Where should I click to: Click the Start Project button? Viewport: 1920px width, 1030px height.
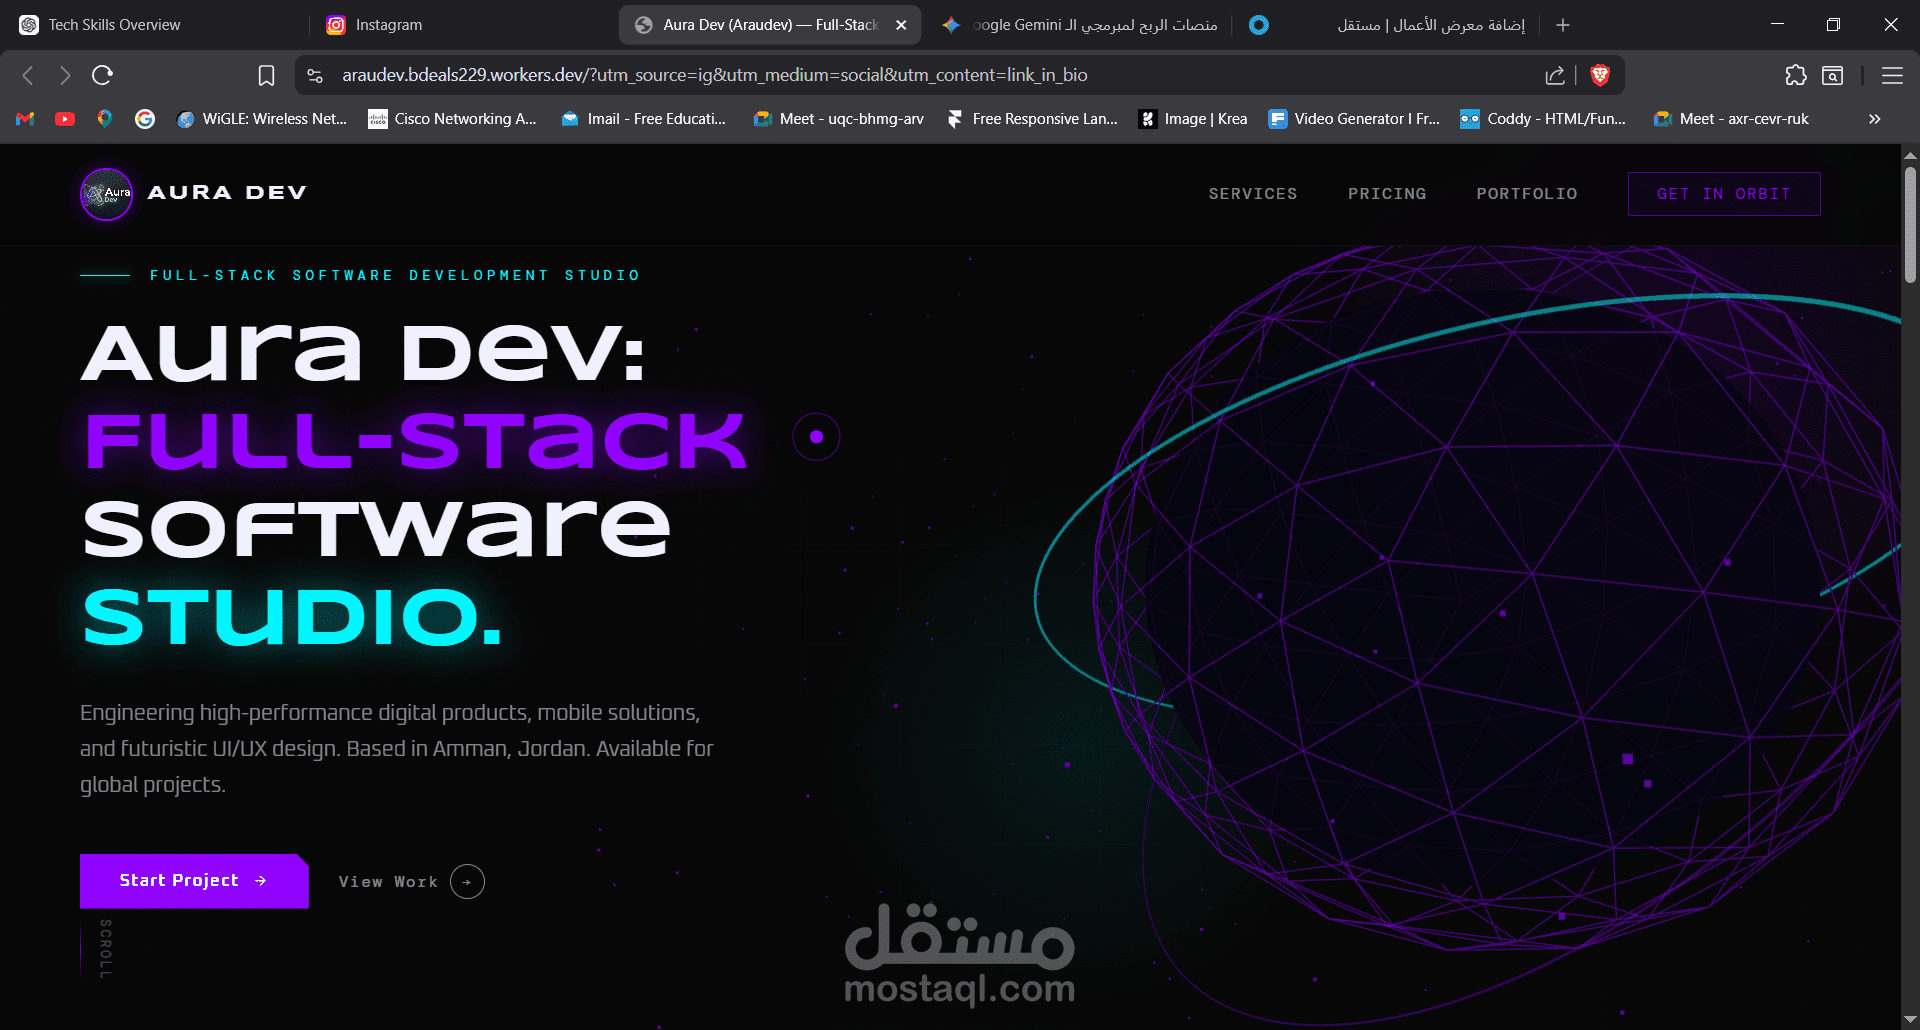pyautogui.click(x=194, y=881)
